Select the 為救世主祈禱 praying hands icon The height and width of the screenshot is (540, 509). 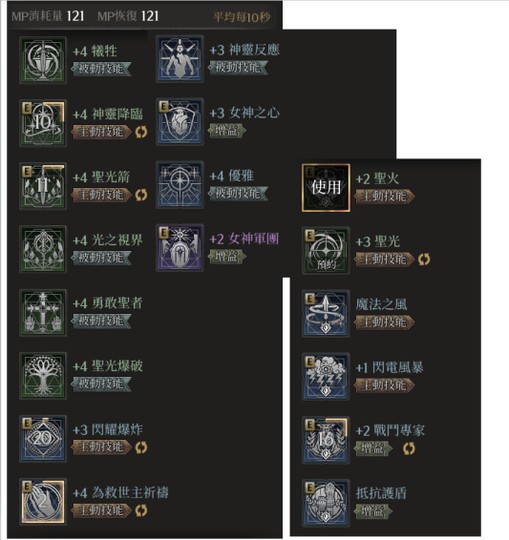(43, 502)
